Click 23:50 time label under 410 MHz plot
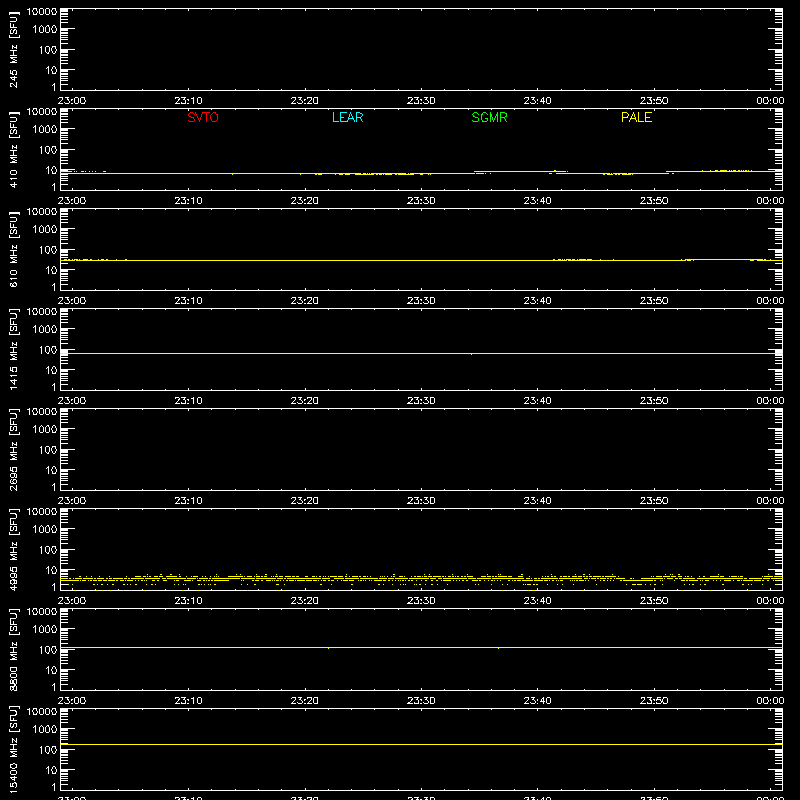 coord(654,201)
